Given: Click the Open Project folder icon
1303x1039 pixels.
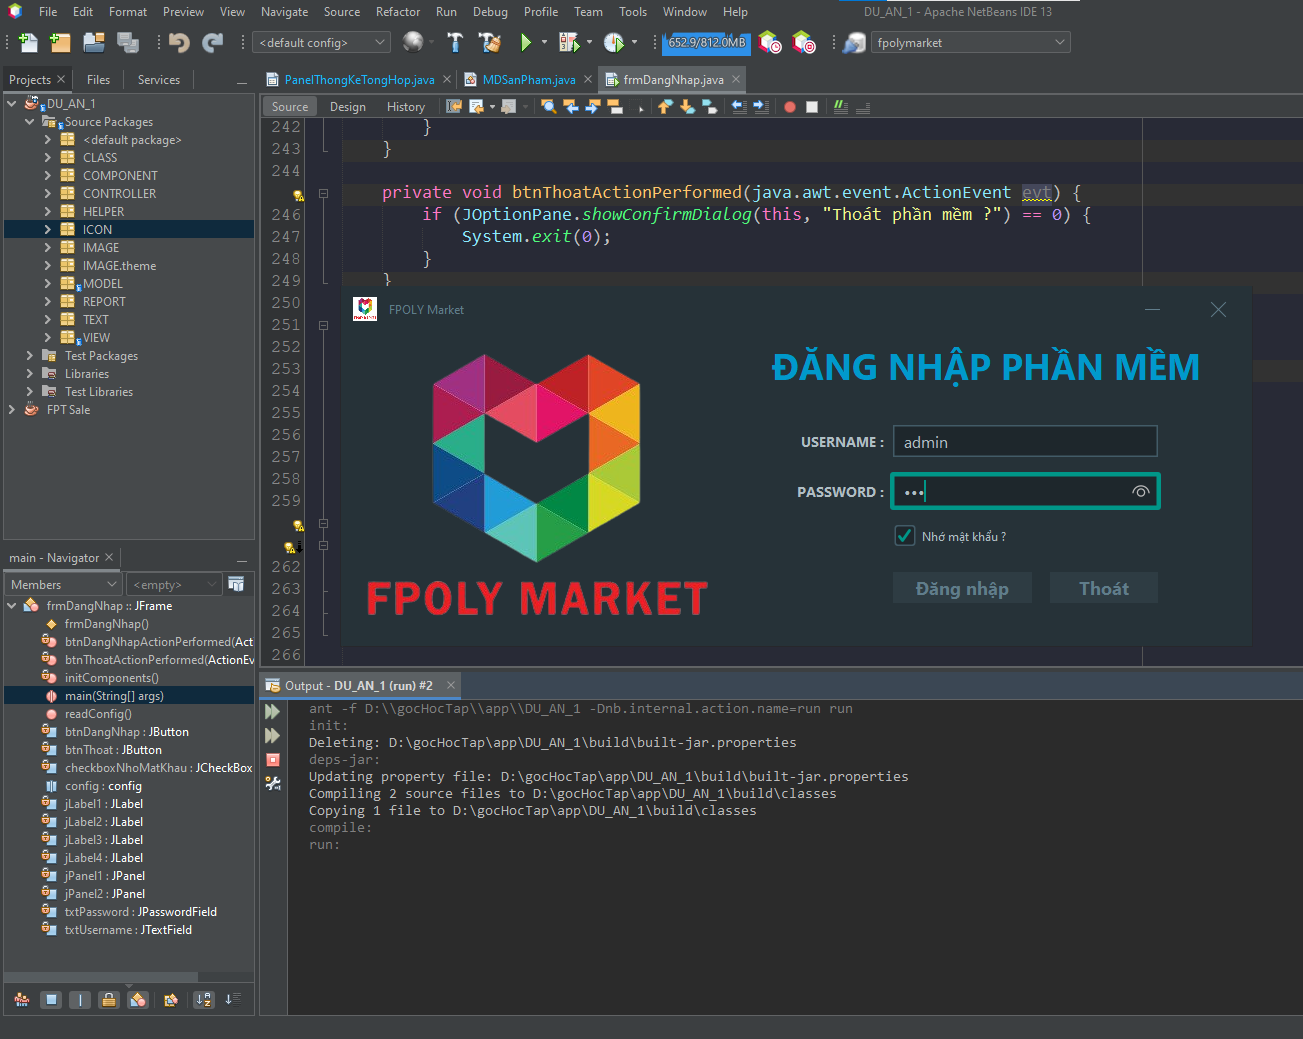Looking at the screenshot, I should click(94, 42).
